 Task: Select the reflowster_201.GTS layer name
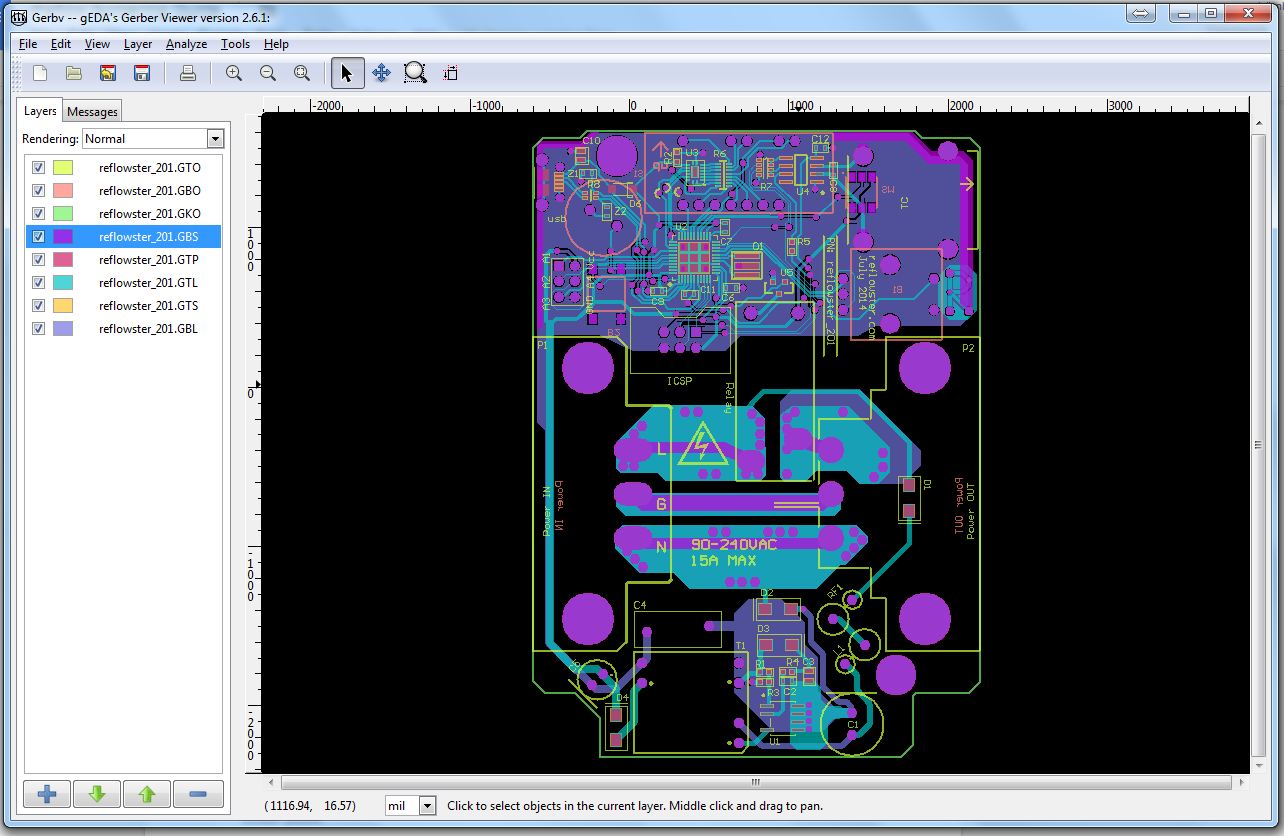tap(149, 306)
